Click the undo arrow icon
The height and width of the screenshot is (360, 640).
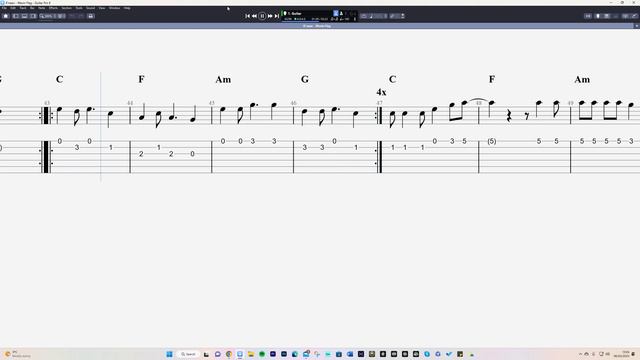pos(72,16)
